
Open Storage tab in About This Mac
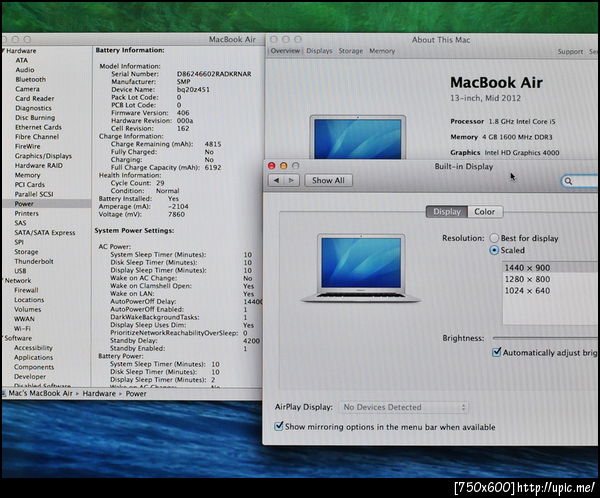tap(351, 51)
